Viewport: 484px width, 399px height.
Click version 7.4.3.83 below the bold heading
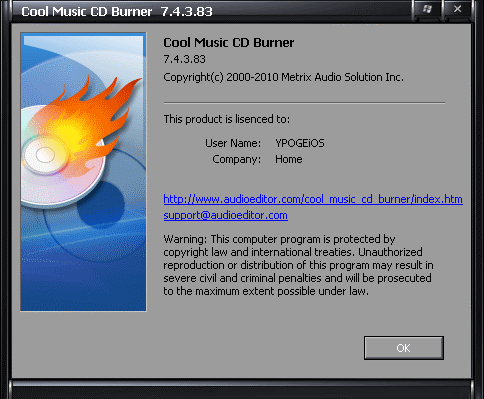click(184, 59)
